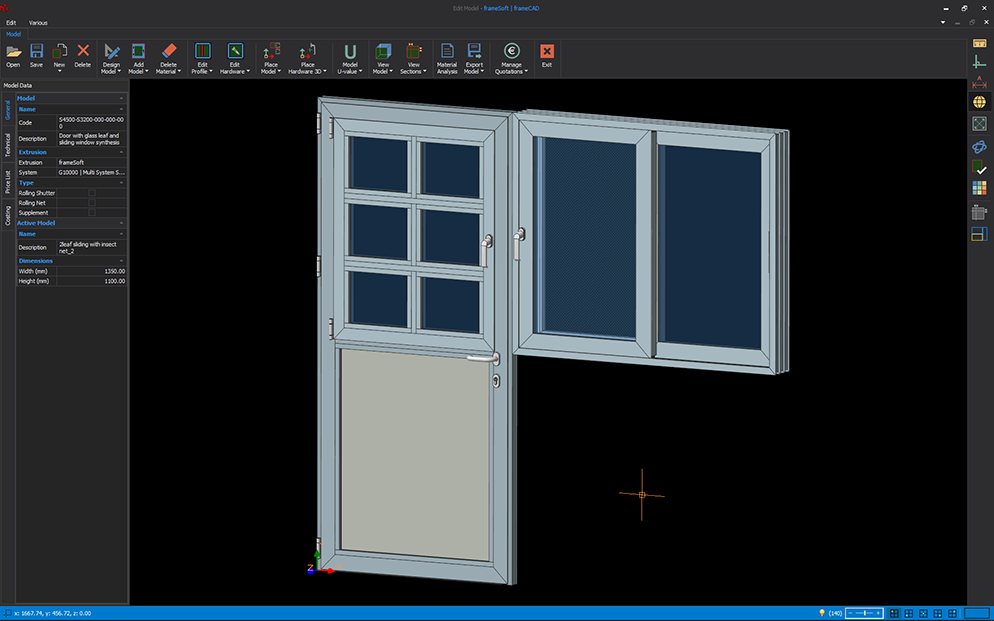This screenshot has width=994, height=621.
Task: Click the Extrusion value frameSoft
Action: tap(92, 162)
